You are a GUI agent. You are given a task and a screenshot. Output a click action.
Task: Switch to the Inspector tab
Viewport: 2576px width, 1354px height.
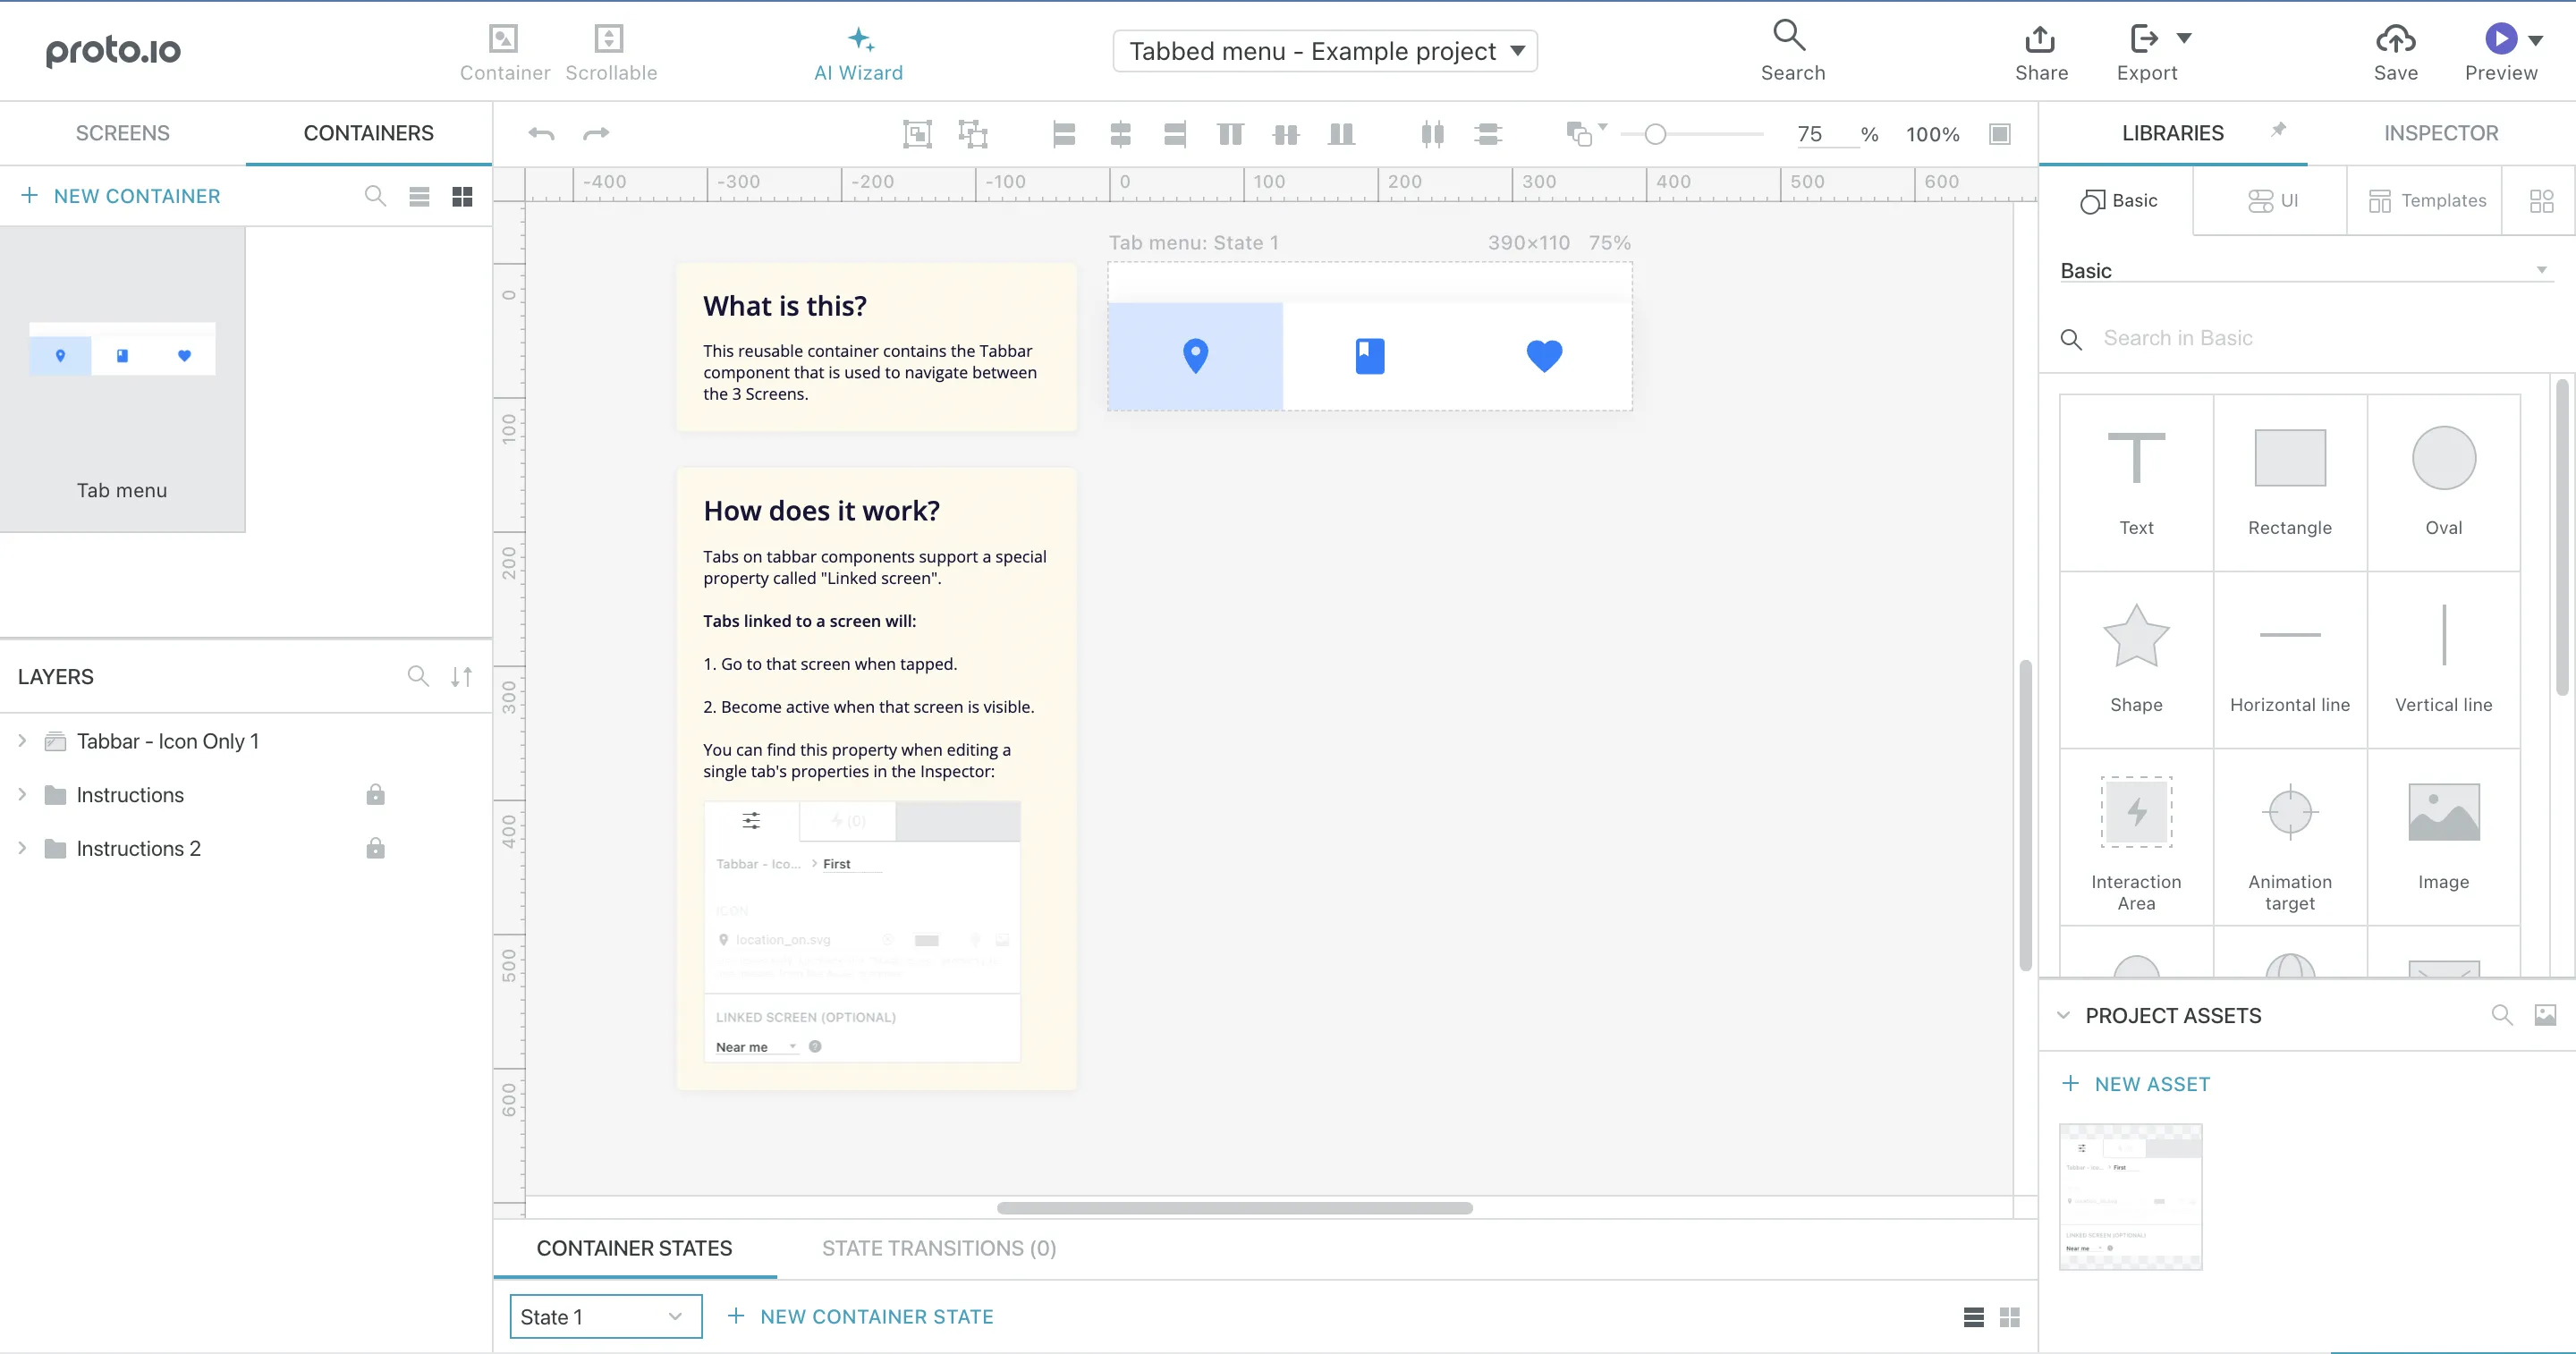coord(2440,132)
